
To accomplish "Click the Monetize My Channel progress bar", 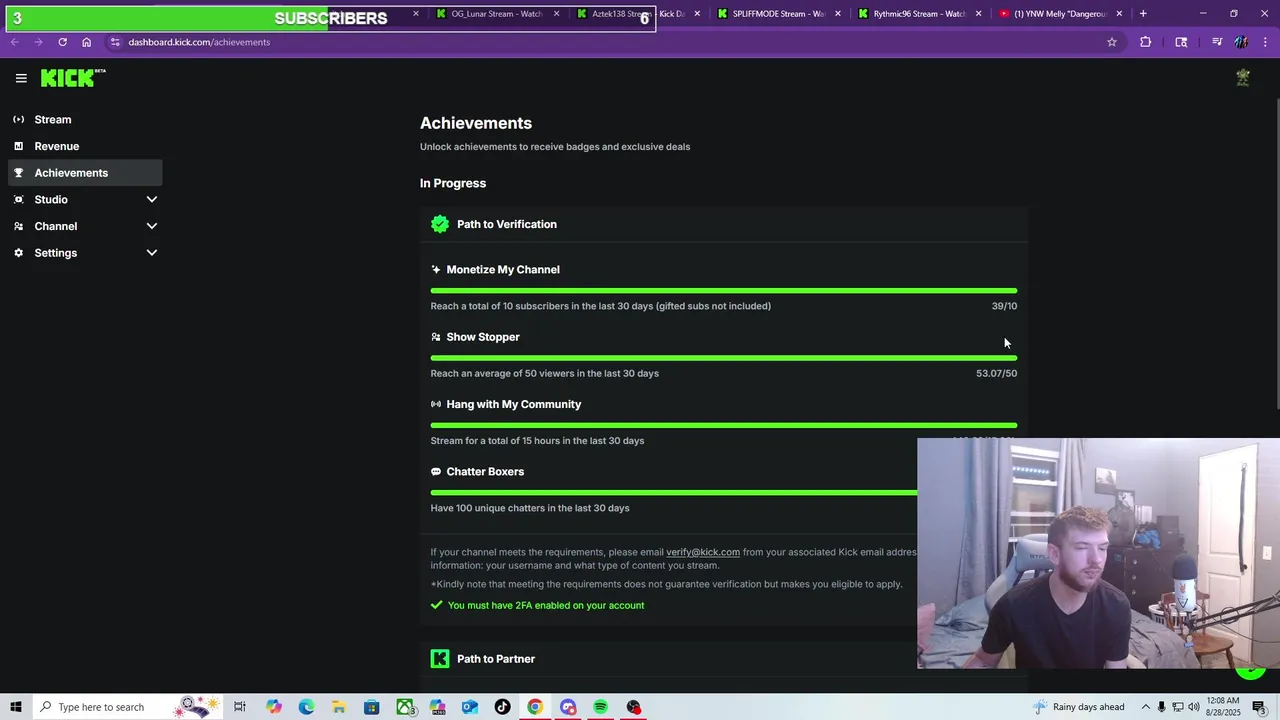I will 724,291.
